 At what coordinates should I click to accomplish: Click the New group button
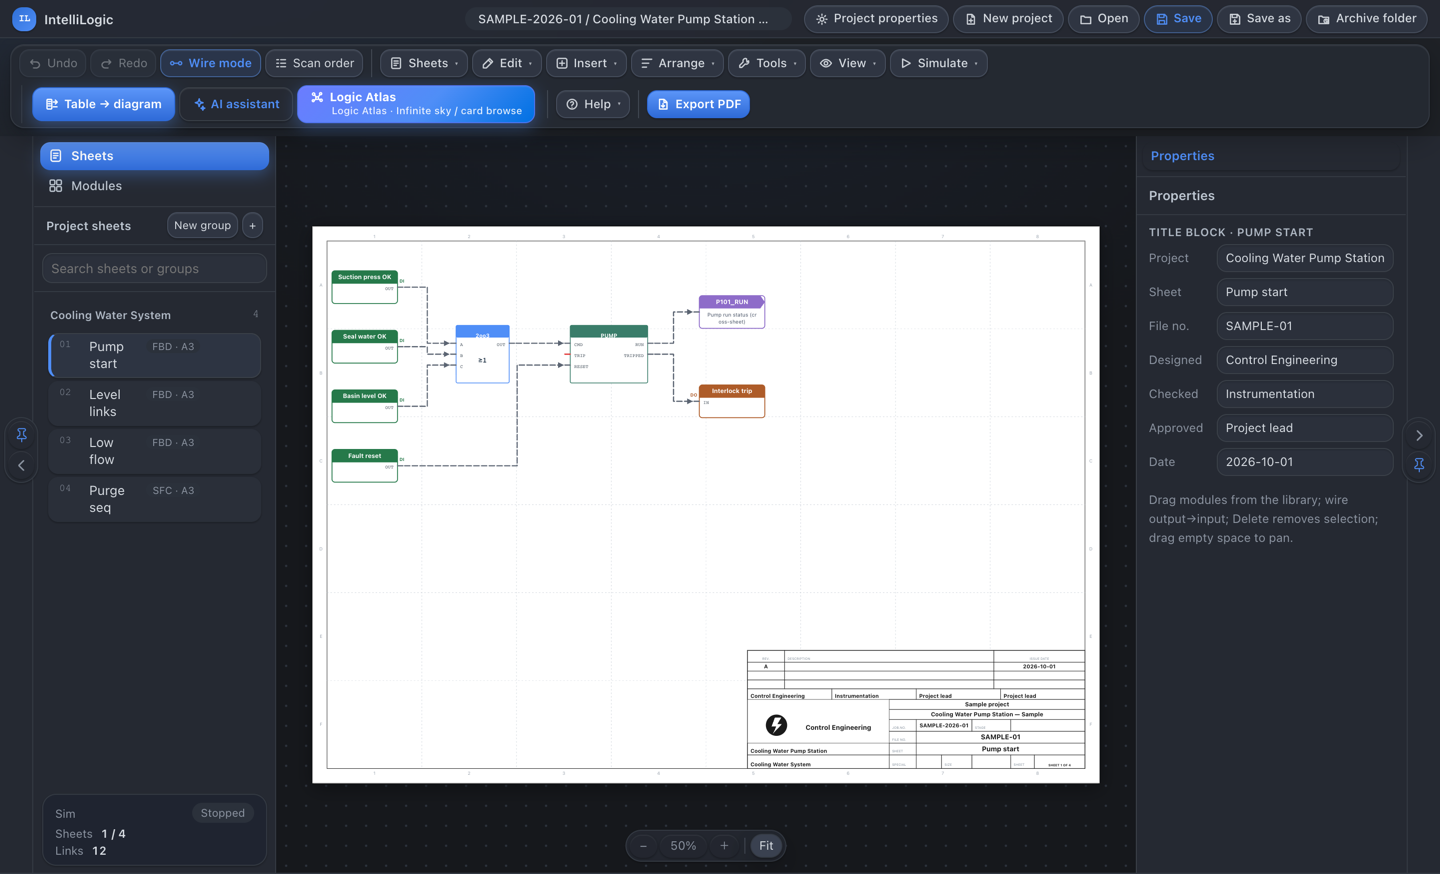(x=202, y=226)
